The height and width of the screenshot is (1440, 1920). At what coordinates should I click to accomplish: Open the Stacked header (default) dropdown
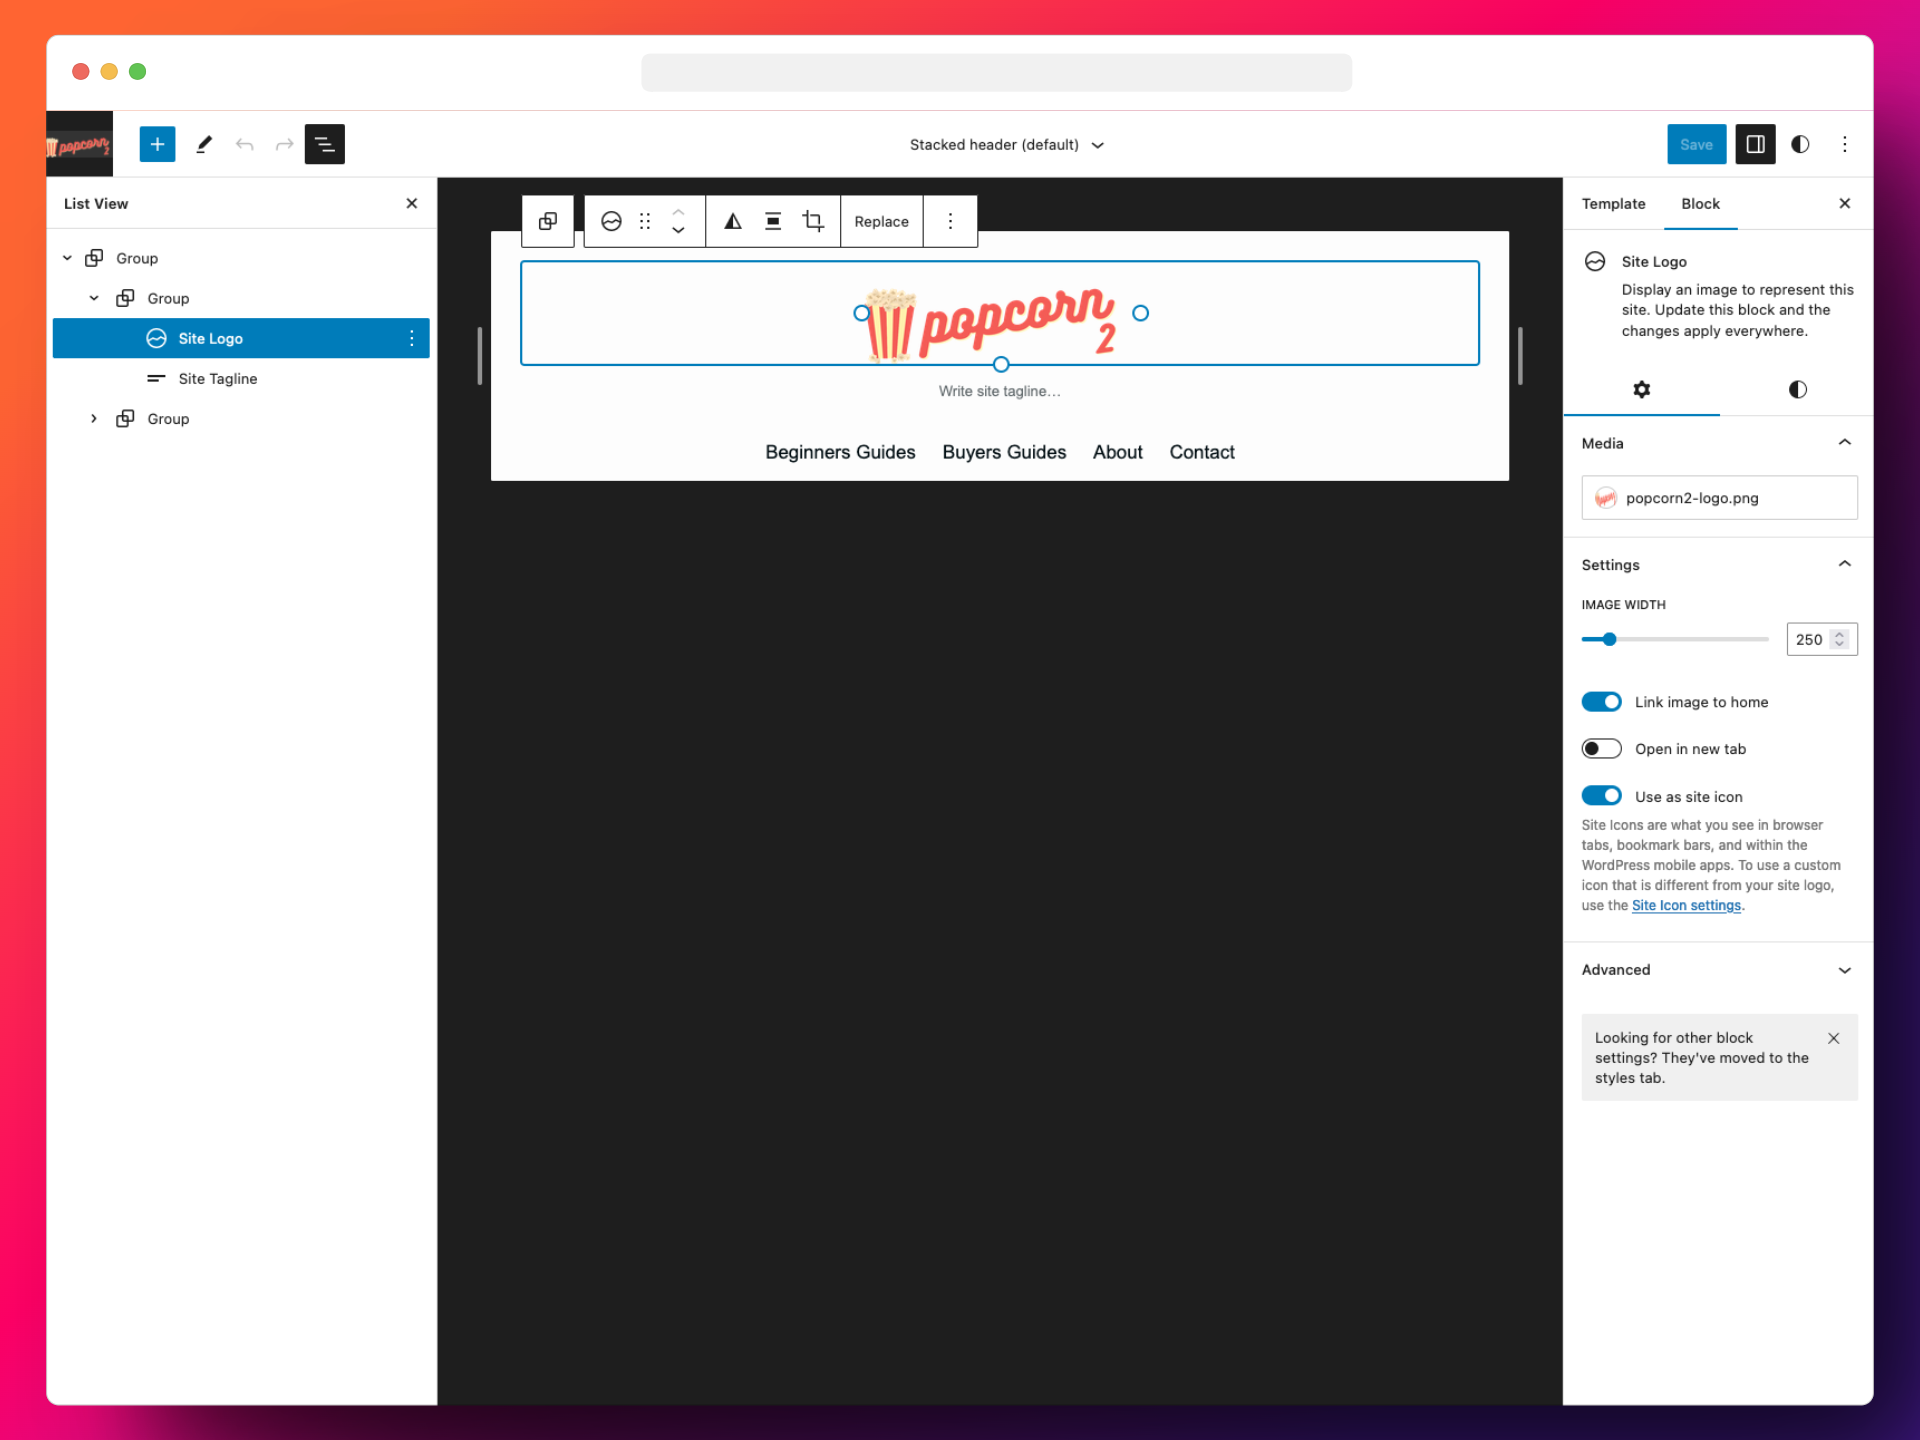tap(1007, 144)
